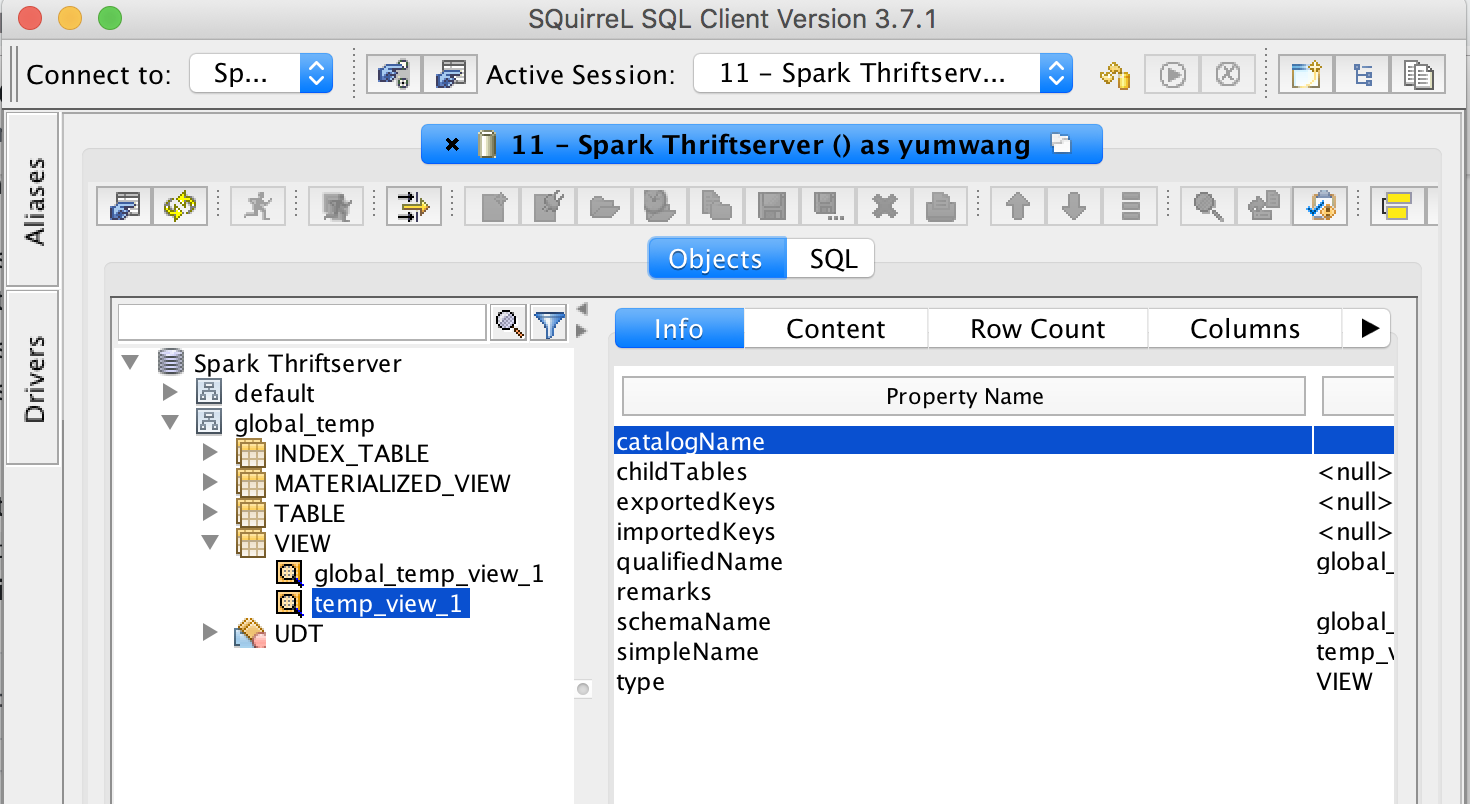
Task: Click the refresh/reconnect yellow arrows icon
Action: coord(181,207)
